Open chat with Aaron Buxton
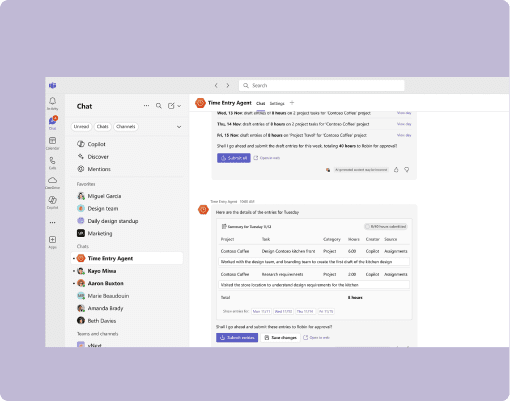510x401 pixels. (127, 283)
